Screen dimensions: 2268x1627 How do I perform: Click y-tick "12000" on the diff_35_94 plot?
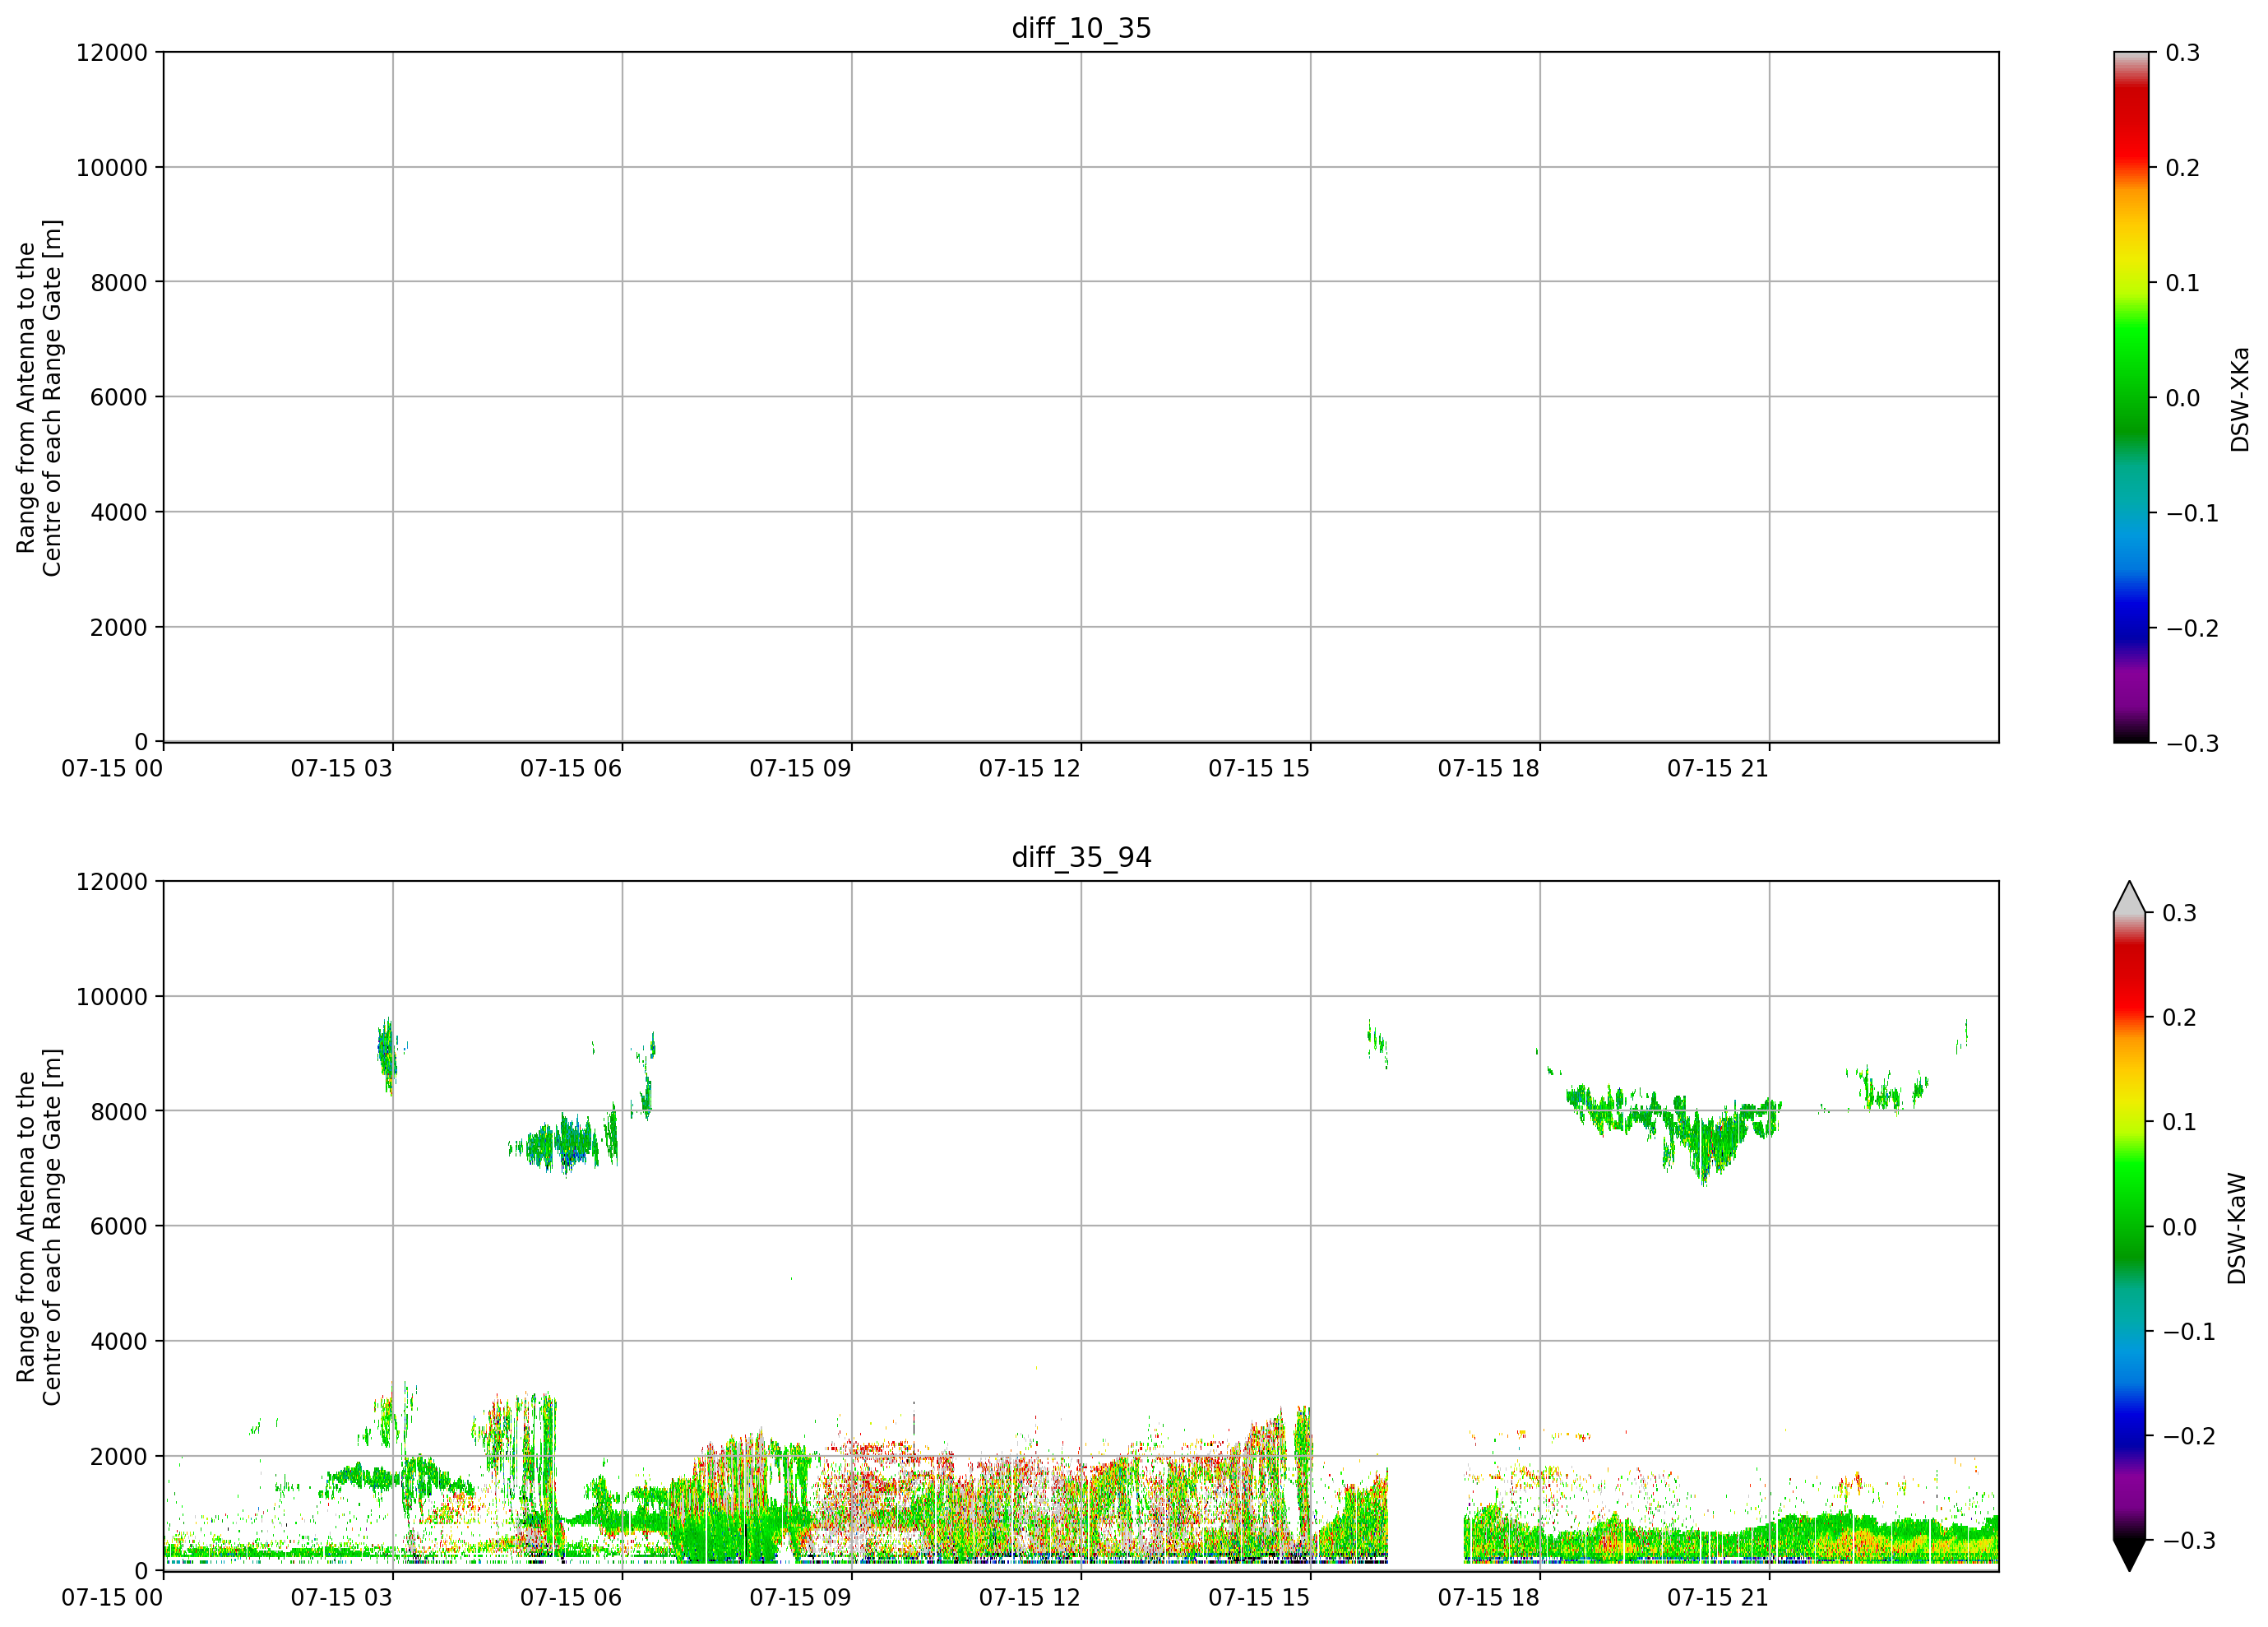click(112, 882)
